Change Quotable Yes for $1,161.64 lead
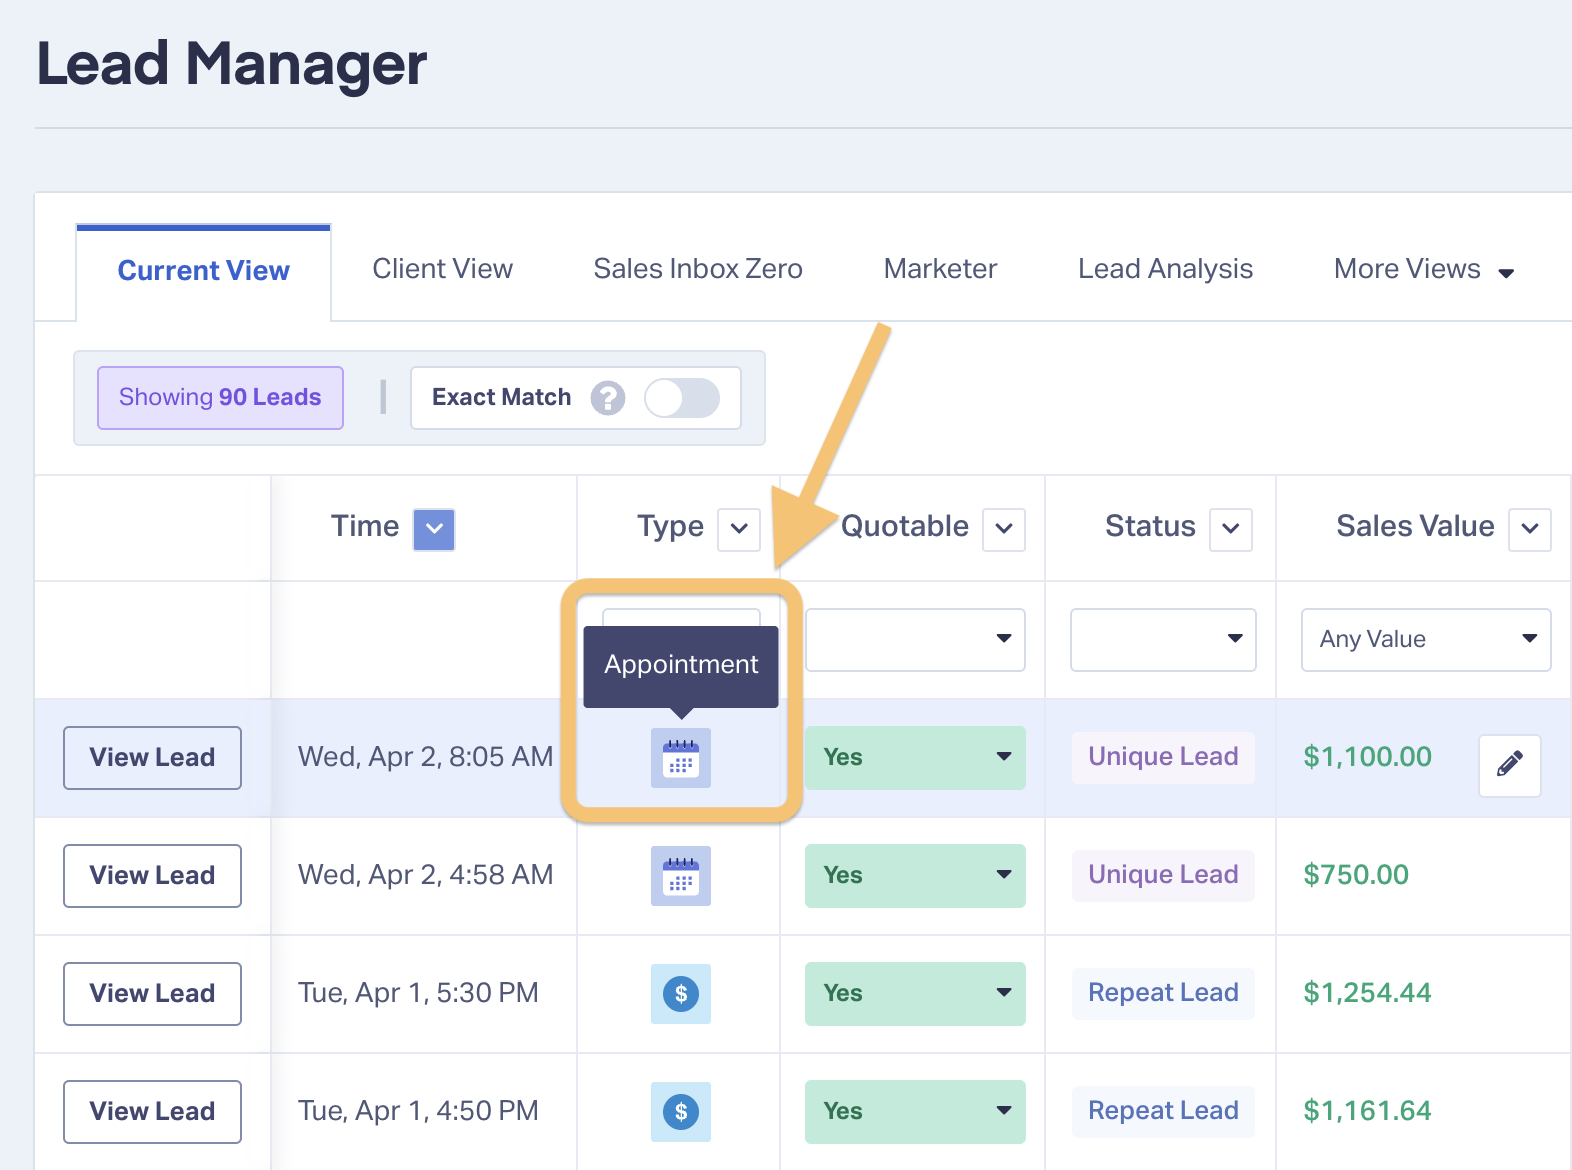 915,1112
